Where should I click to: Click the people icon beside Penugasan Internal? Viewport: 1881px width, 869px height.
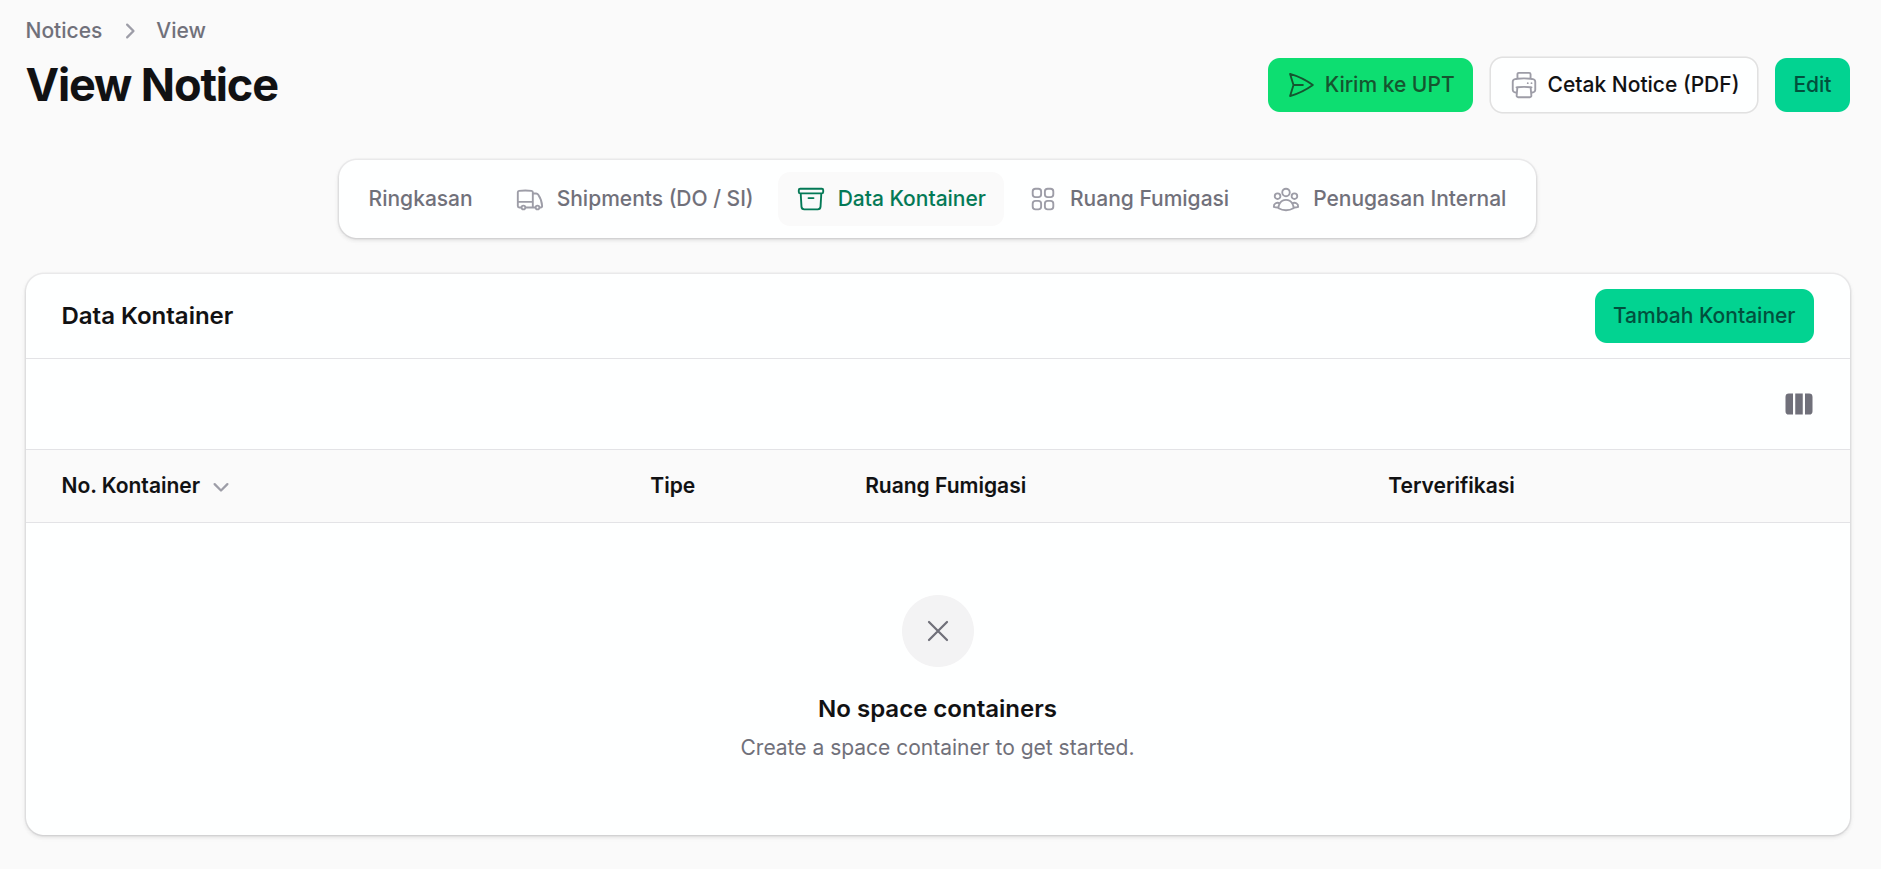(1286, 199)
